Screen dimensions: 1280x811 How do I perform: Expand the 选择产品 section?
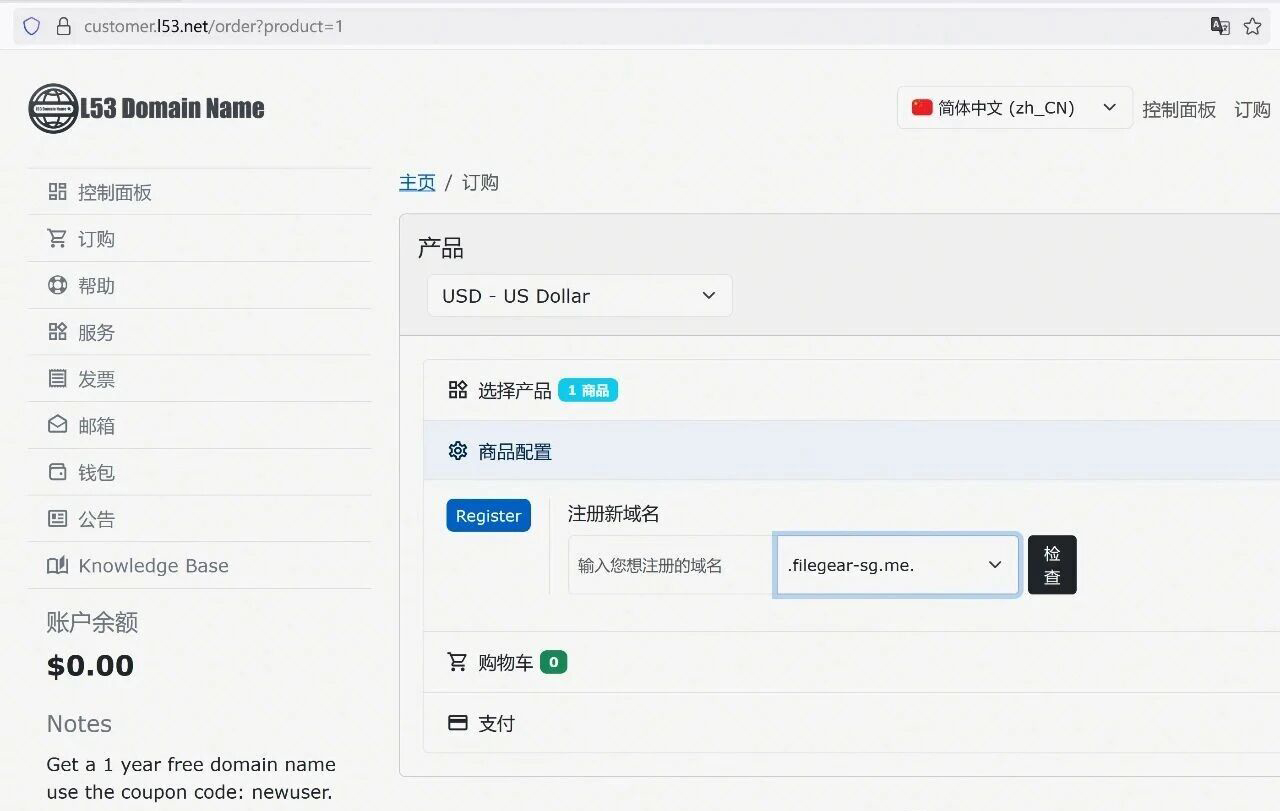pos(514,390)
